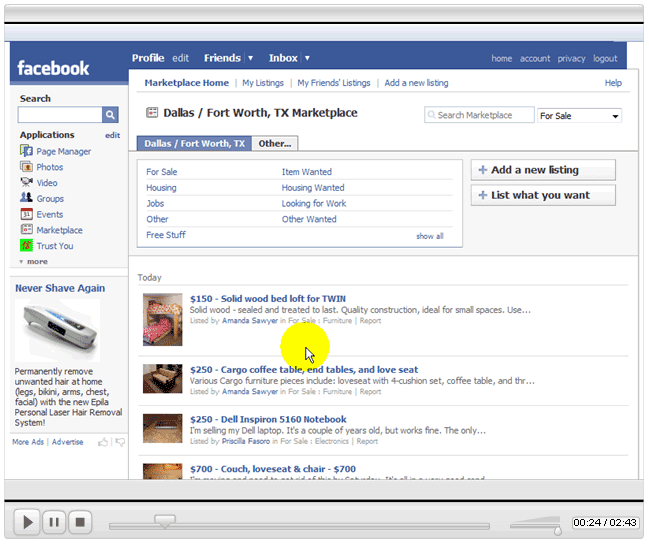Screen dimensions: 649x545
Task: Open the Inbox dropdown arrow
Action: click(307, 58)
